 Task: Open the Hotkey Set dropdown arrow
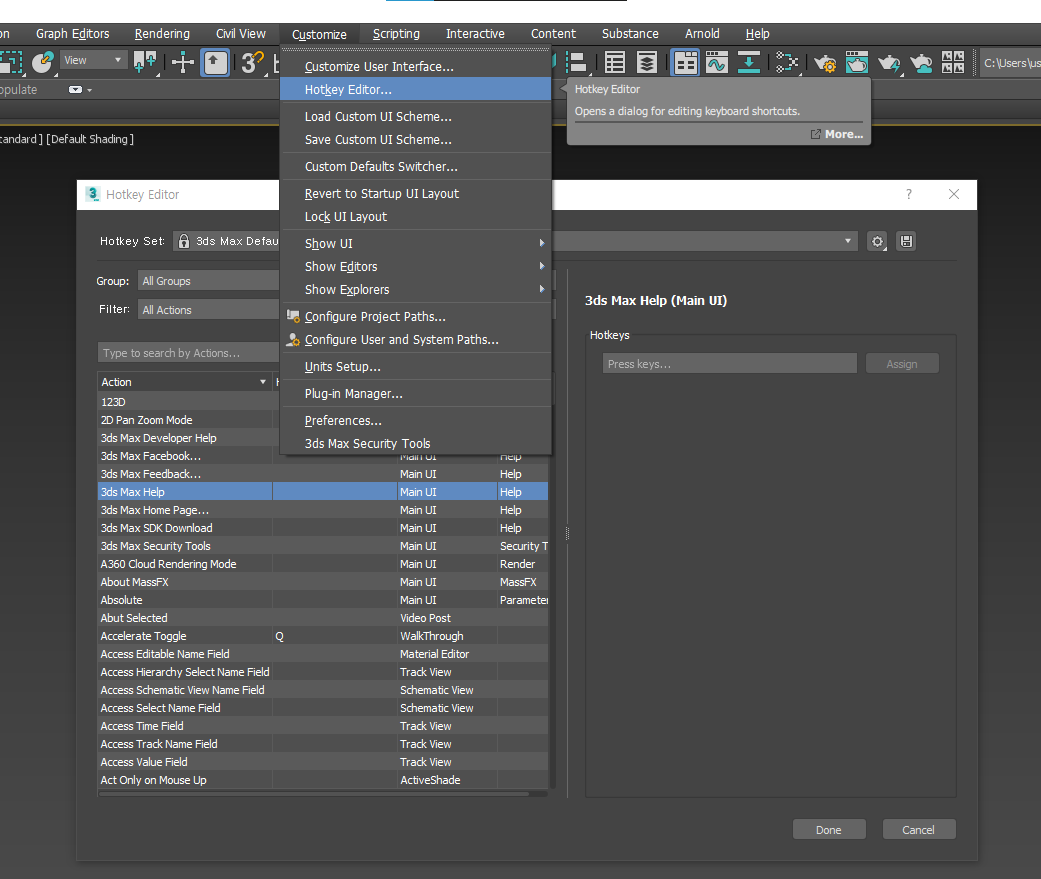coord(848,241)
